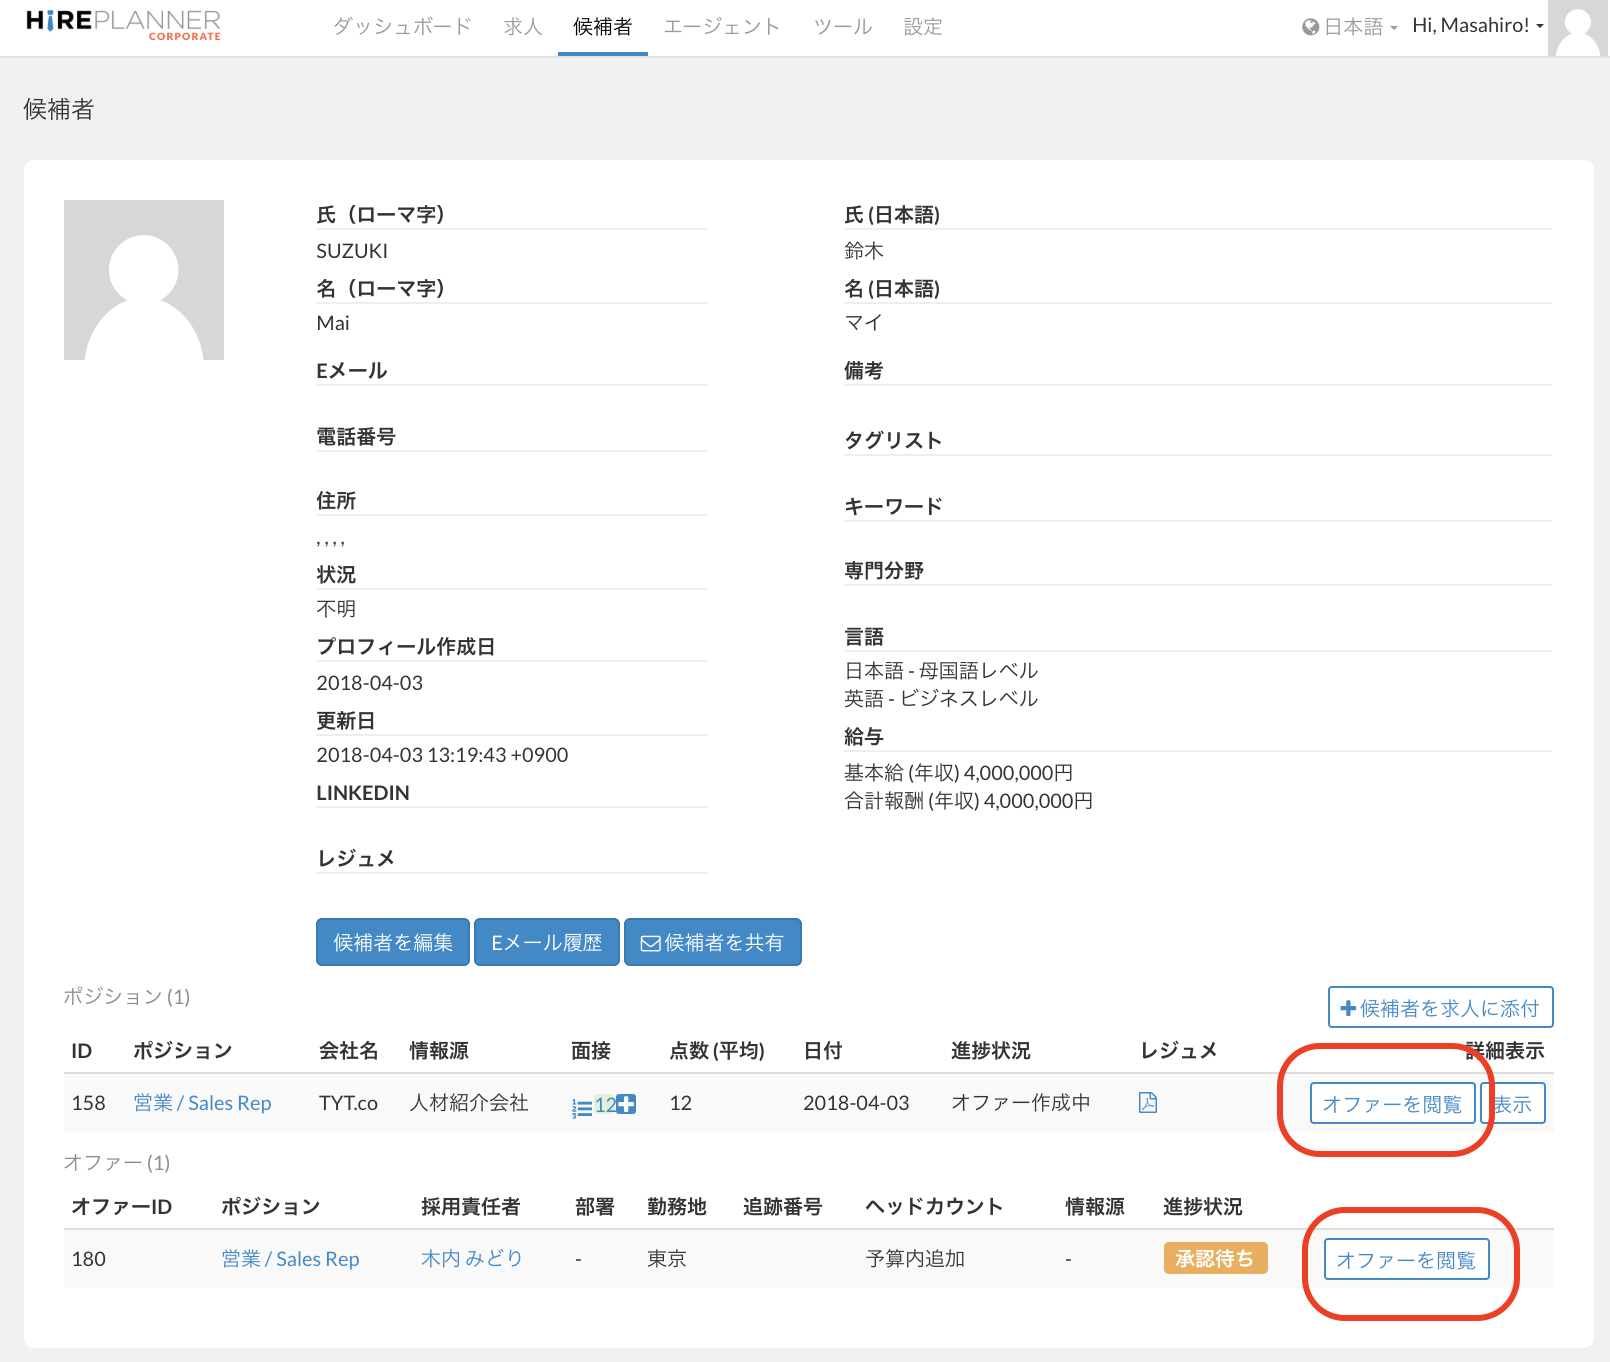
Task: Click the user avatar in top right corner
Action: 1578,28
